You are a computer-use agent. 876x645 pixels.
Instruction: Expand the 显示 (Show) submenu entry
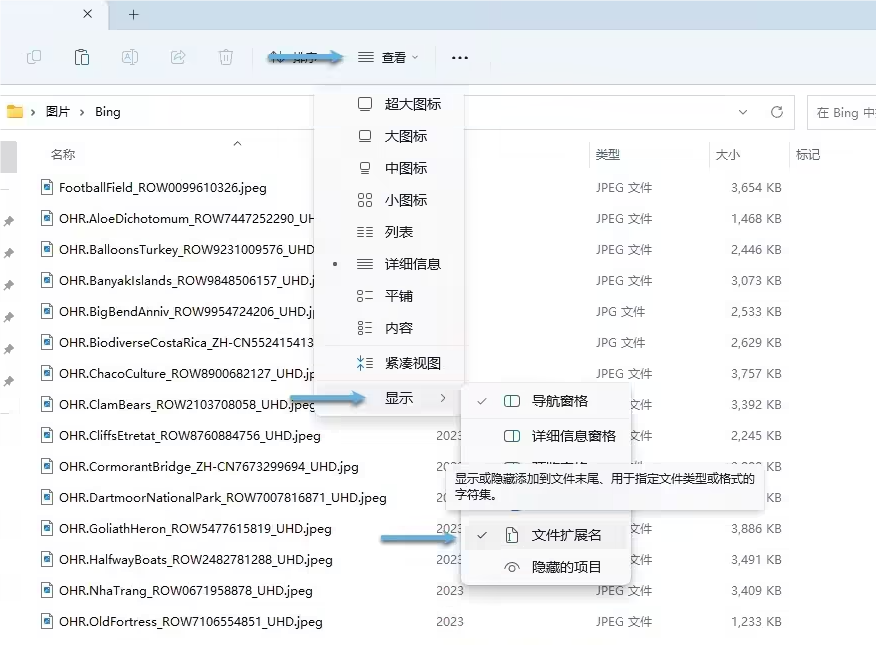point(399,398)
